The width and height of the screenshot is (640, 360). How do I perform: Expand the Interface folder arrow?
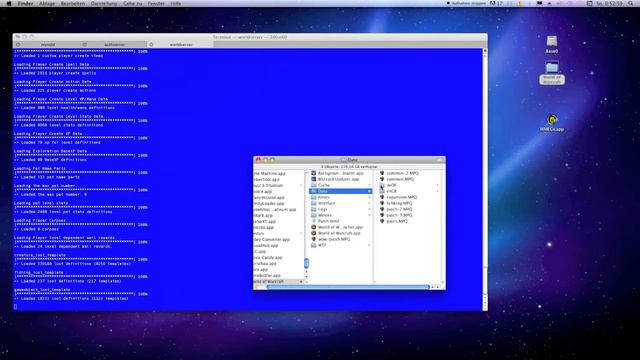coord(369,203)
